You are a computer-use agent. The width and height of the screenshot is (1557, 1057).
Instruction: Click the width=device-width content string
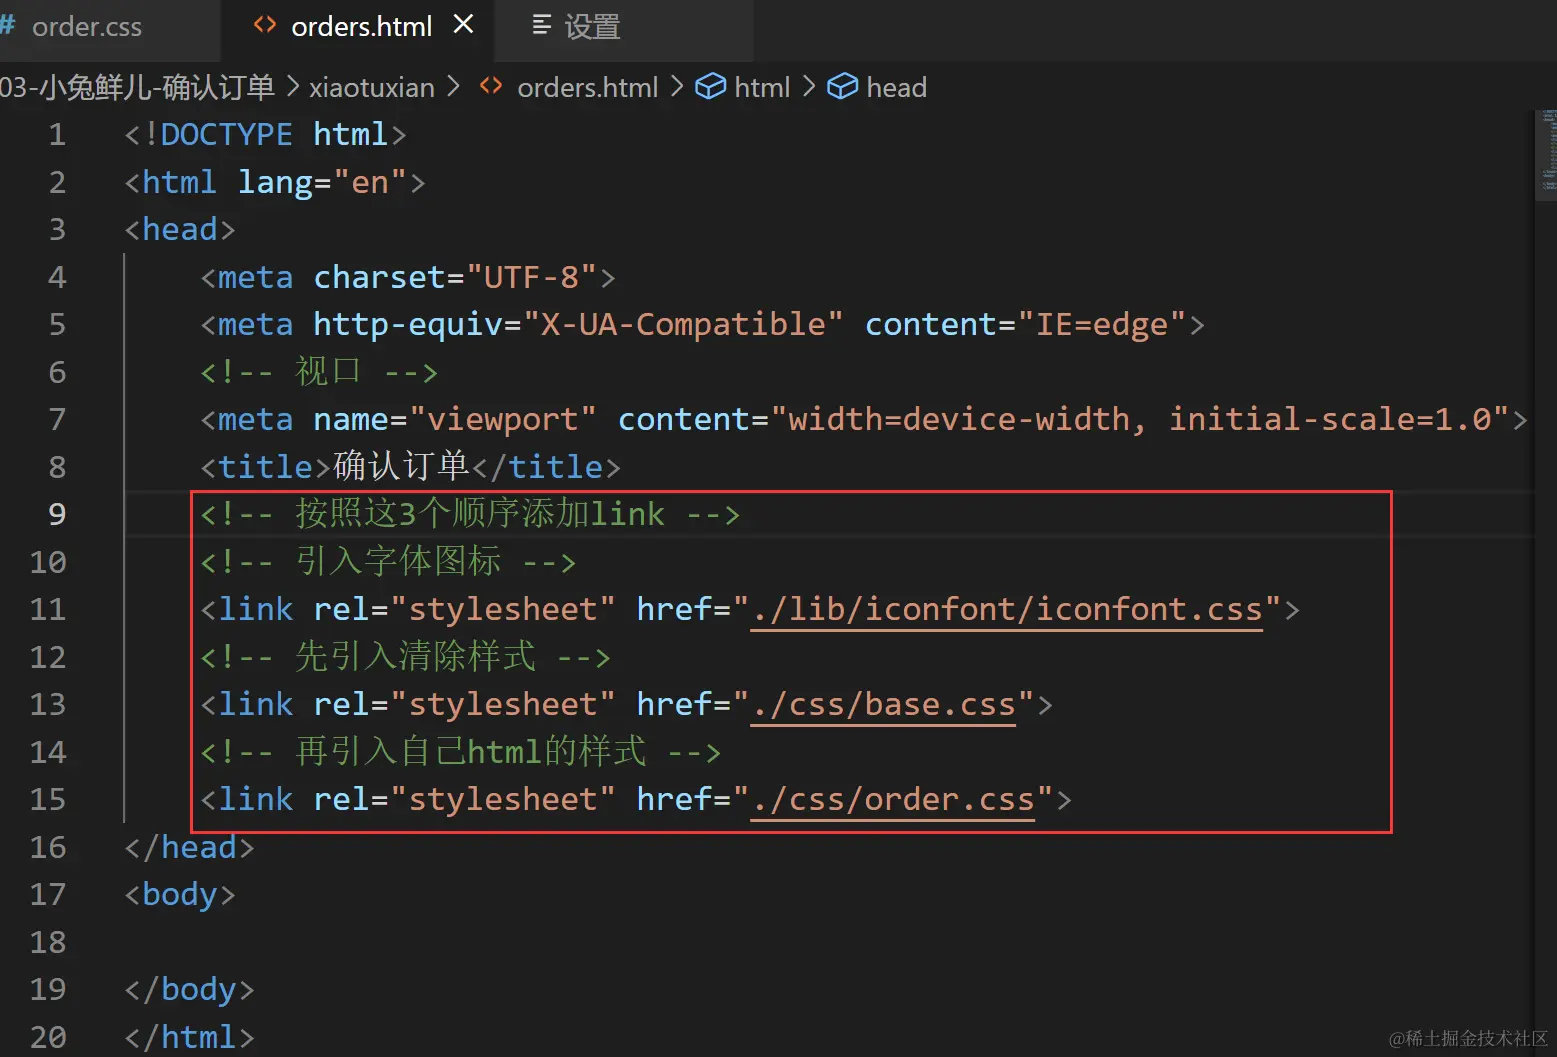(1139, 419)
